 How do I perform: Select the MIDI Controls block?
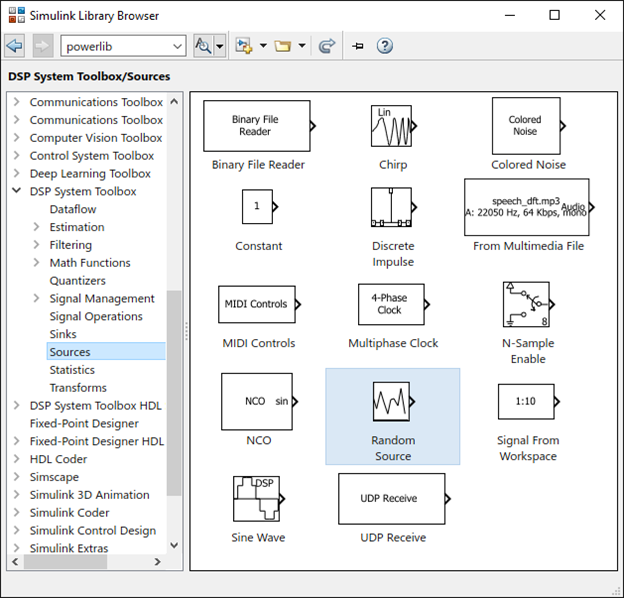[259, 304]
